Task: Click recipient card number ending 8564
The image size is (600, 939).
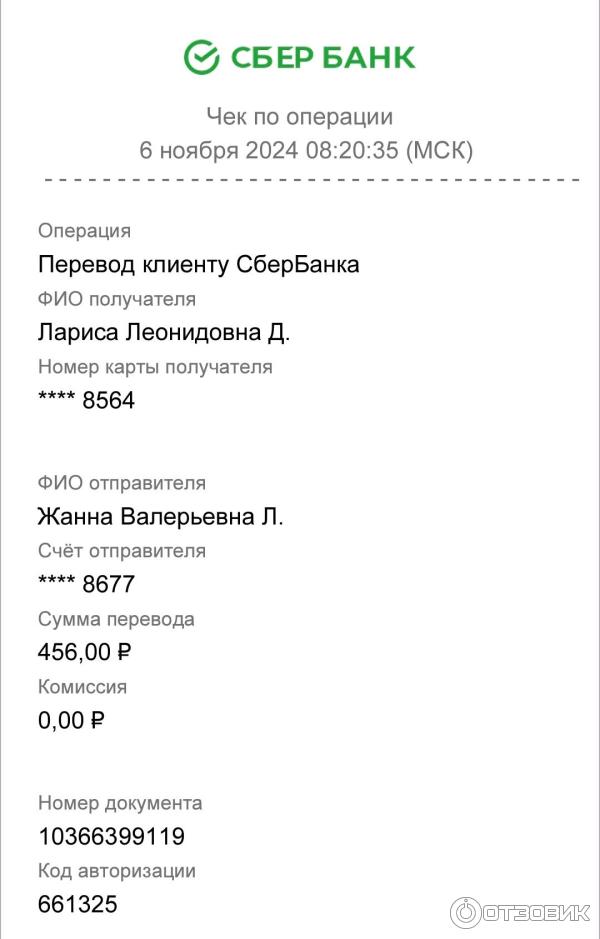Action: [x=86, y=401]
